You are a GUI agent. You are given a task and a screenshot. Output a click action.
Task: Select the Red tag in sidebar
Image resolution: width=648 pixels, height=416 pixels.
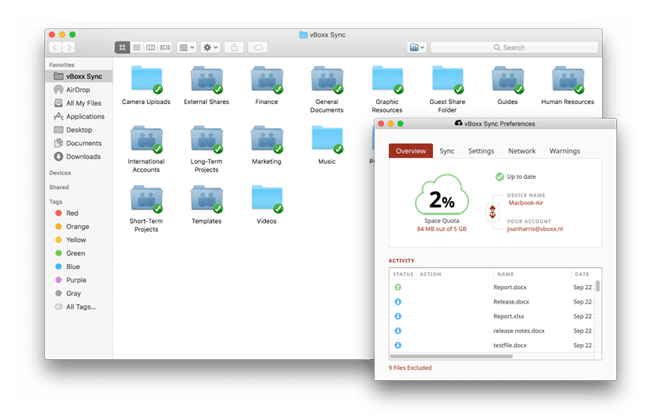tap(72, 213)
